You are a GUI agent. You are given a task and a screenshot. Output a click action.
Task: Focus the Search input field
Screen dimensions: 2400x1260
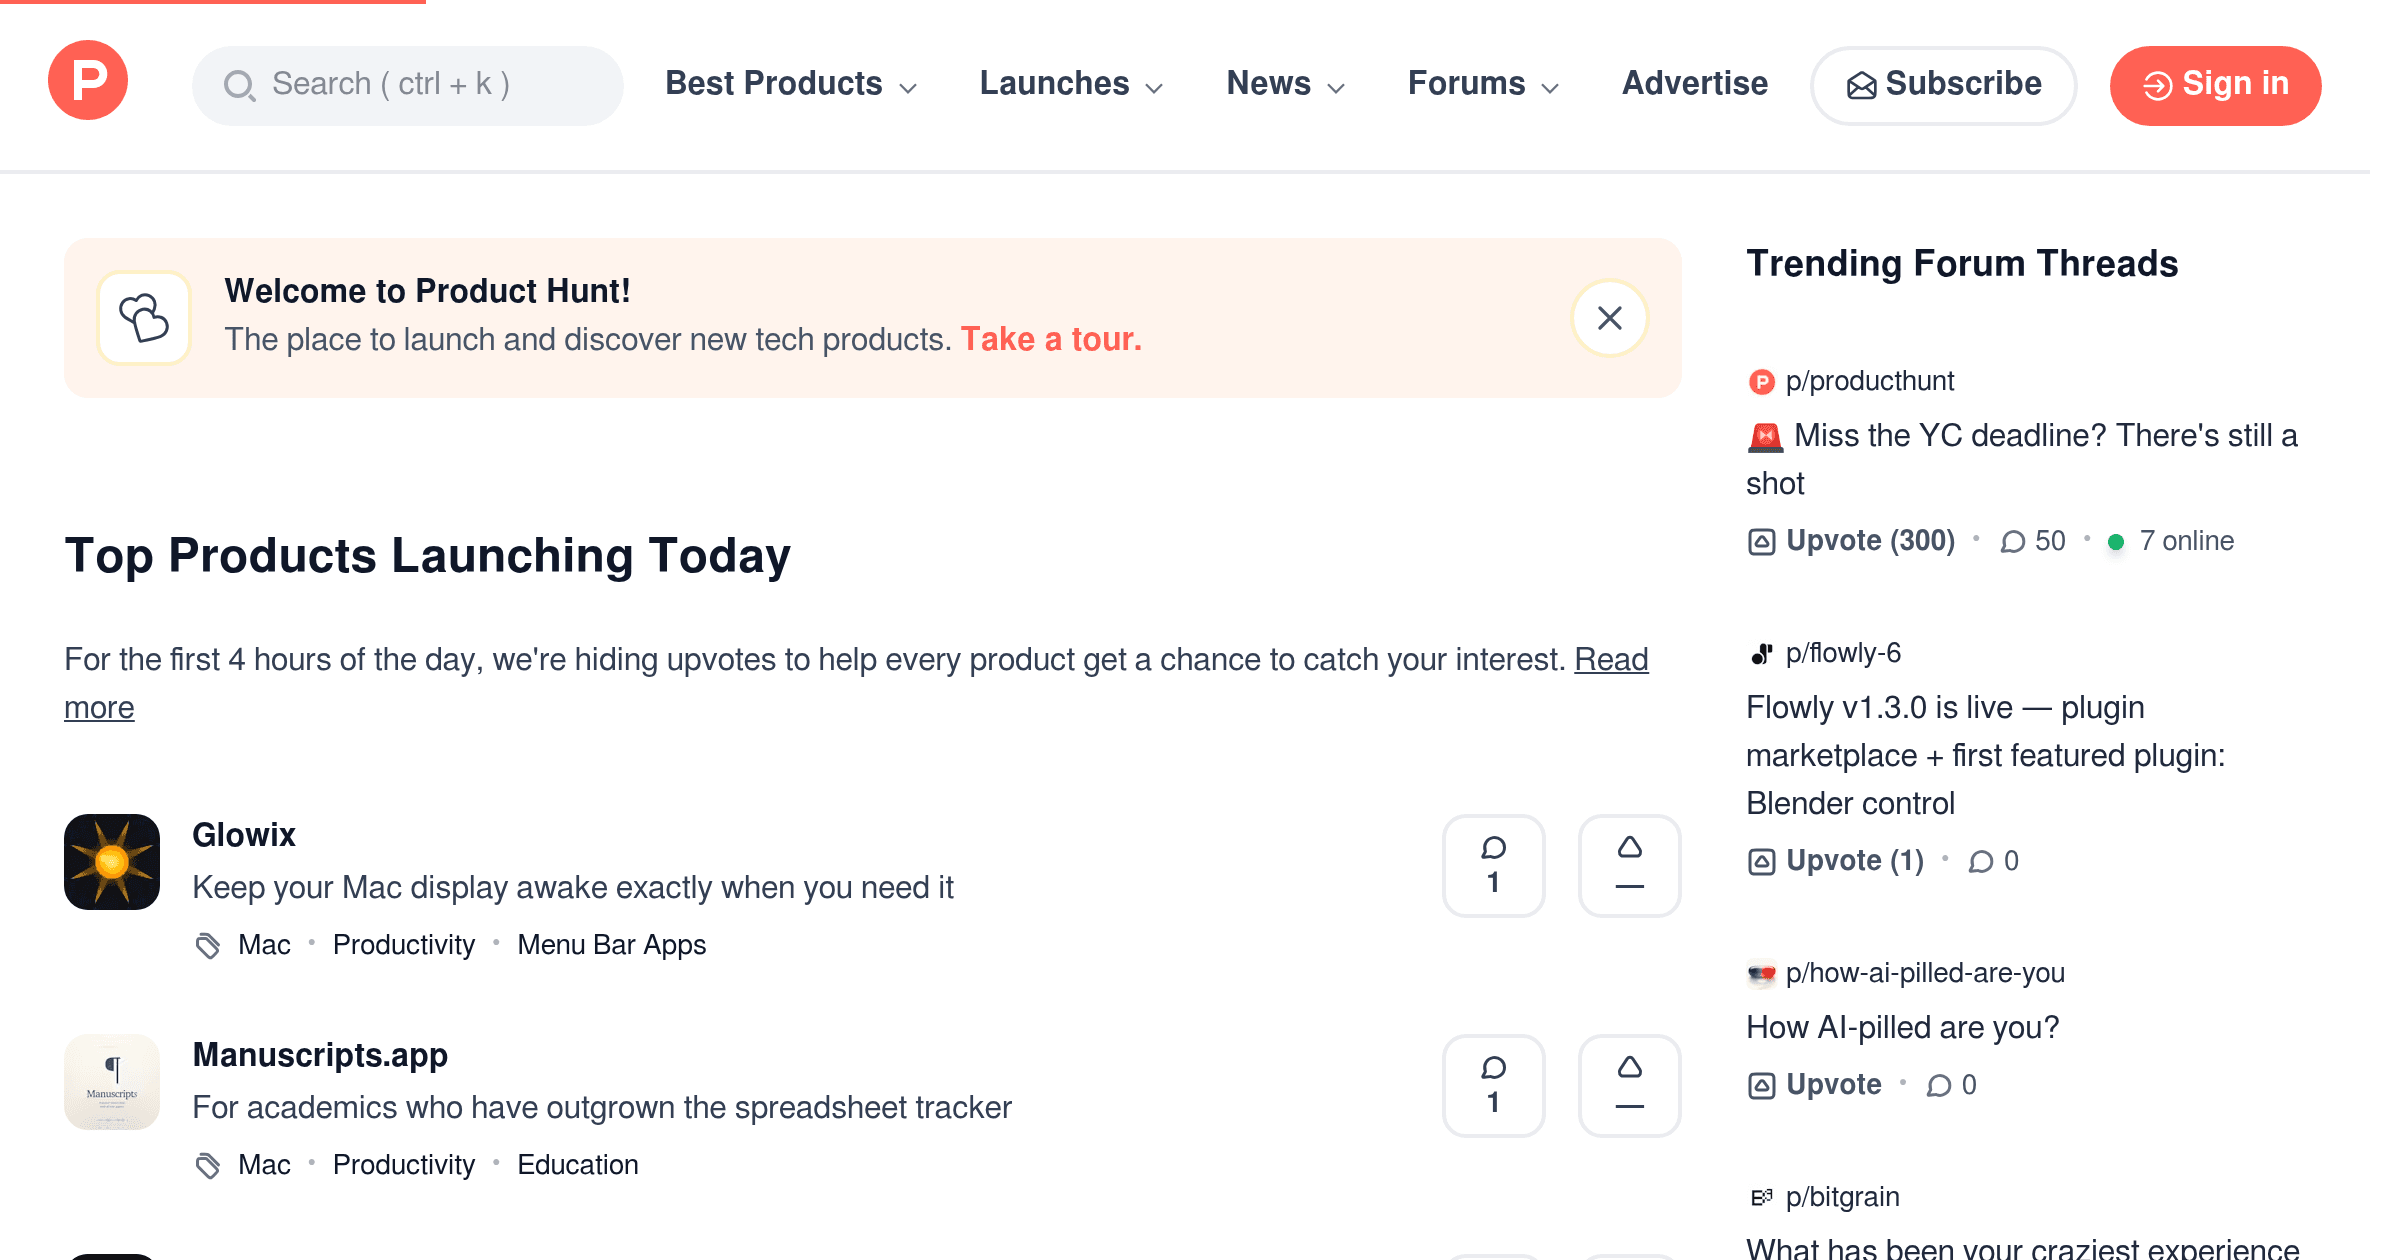point(408,85)
